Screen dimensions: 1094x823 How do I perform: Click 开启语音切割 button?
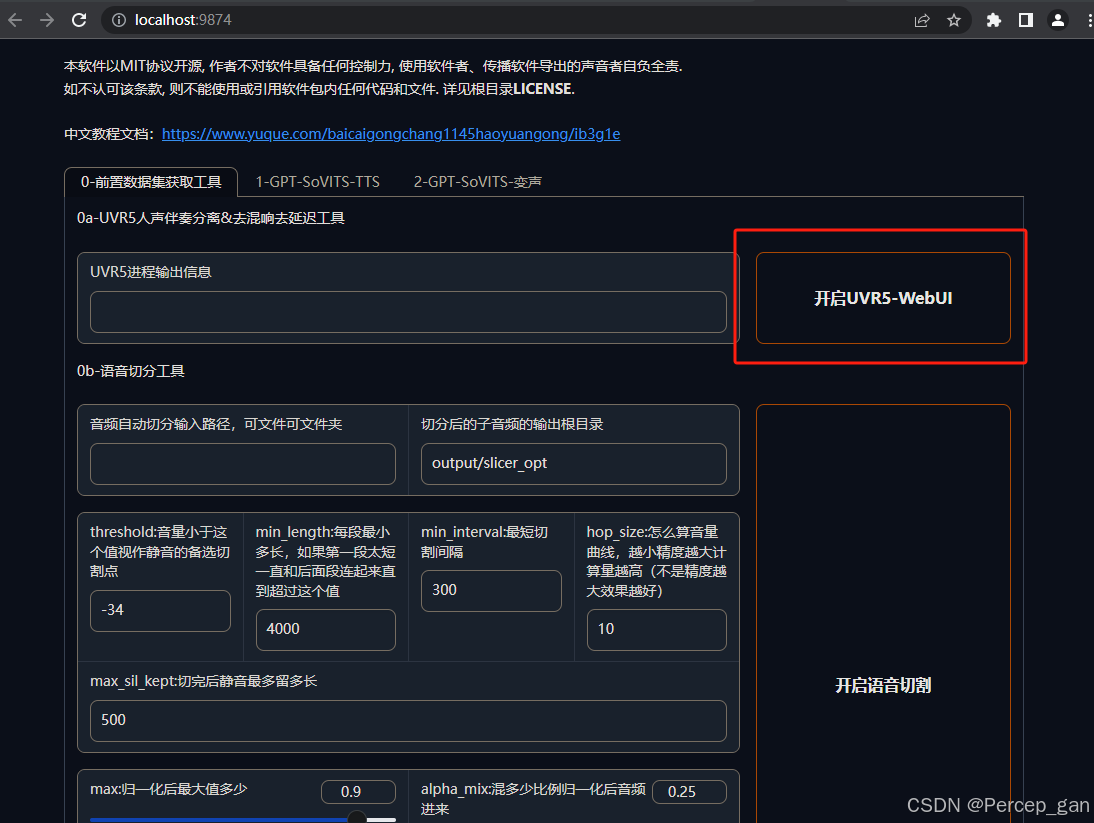click(883, 614)
